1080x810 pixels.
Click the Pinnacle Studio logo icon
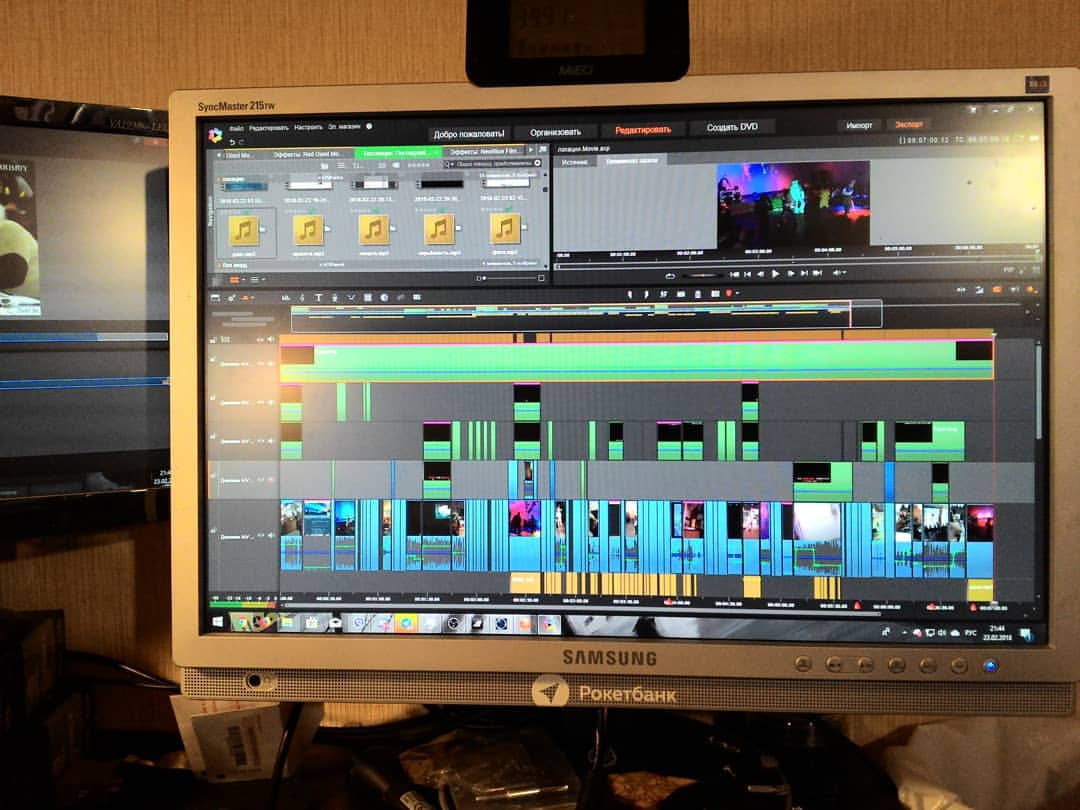(x=216, y=134)
